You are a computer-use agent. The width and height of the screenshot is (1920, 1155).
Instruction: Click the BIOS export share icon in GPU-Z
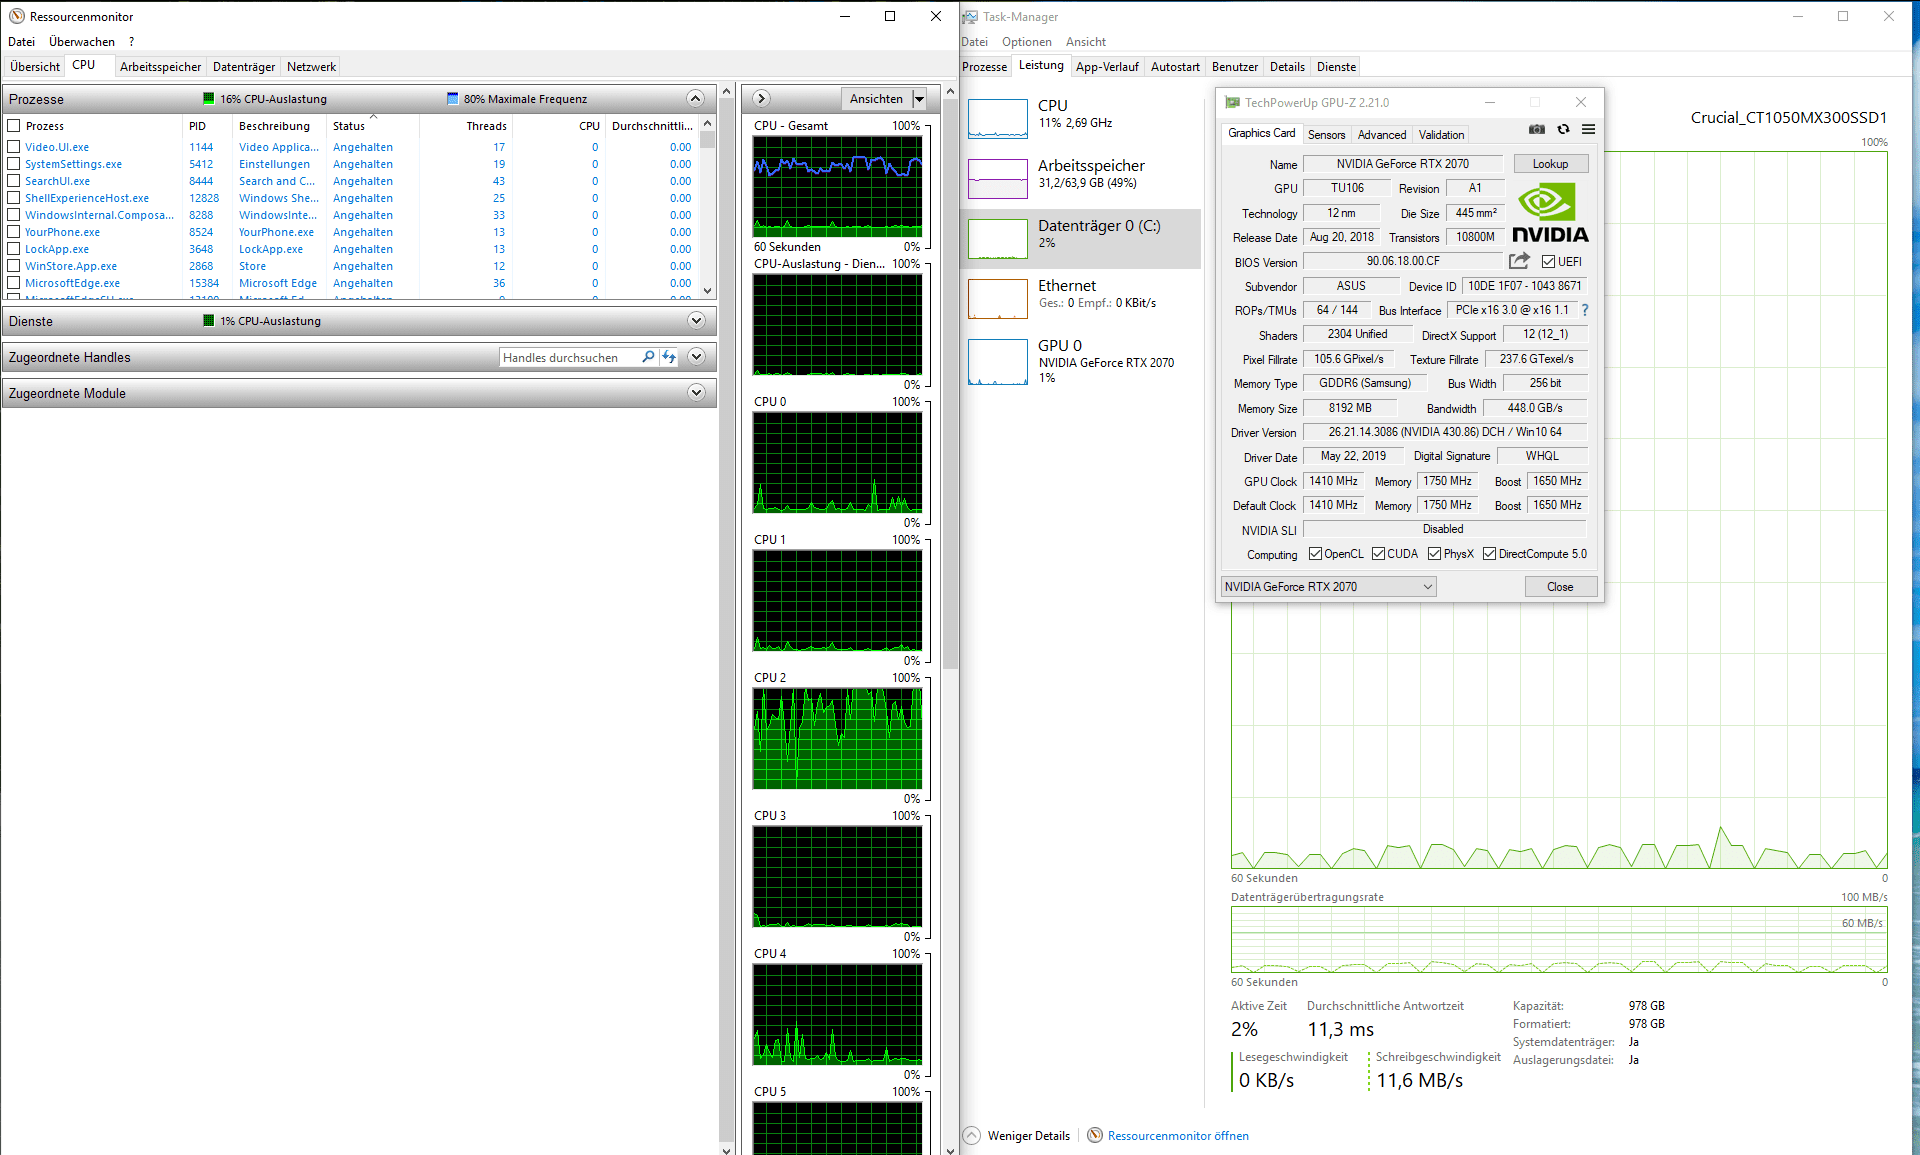pyautogui.click(x=1519, y=261)
